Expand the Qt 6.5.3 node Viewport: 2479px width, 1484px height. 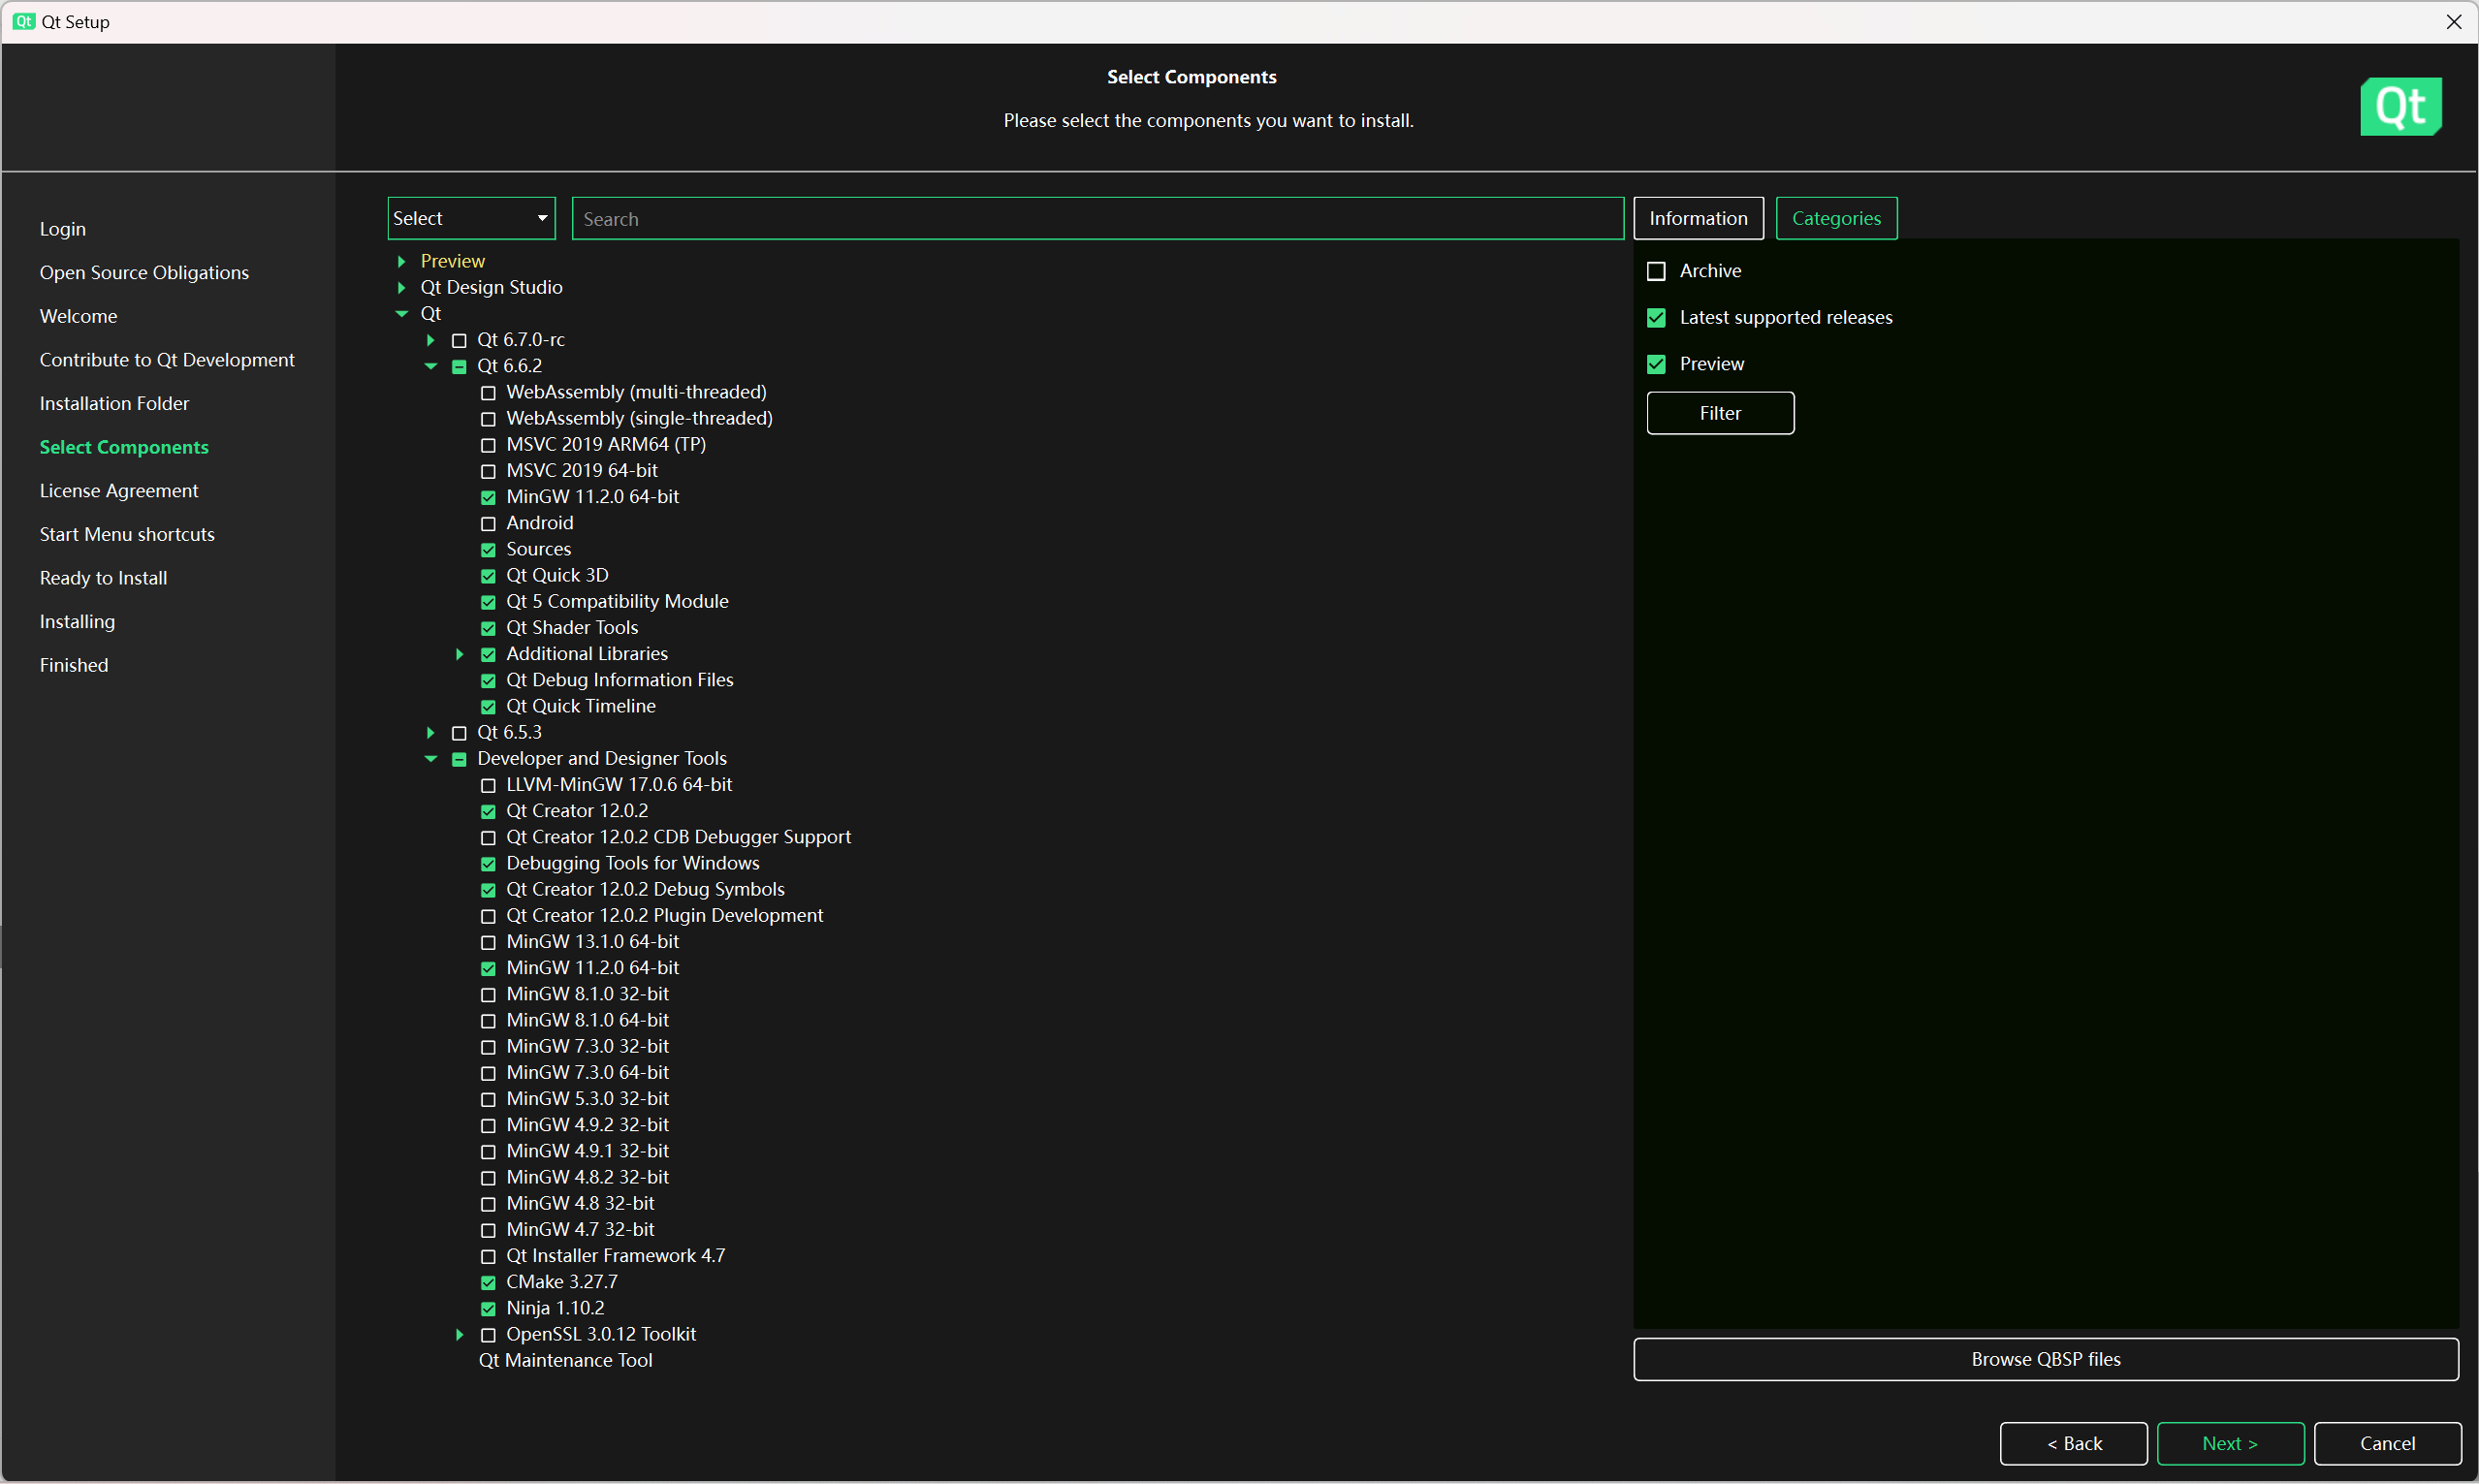click(431, 733)
